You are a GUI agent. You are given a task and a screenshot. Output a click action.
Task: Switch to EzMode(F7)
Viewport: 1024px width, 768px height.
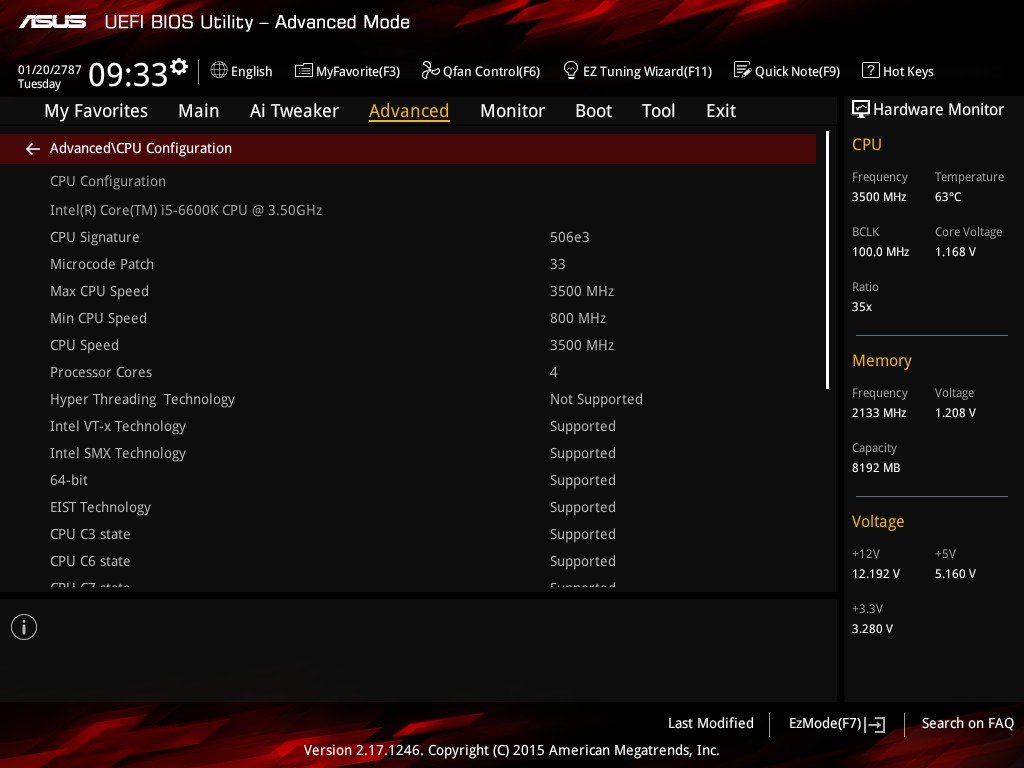click(x=837, y=724)
